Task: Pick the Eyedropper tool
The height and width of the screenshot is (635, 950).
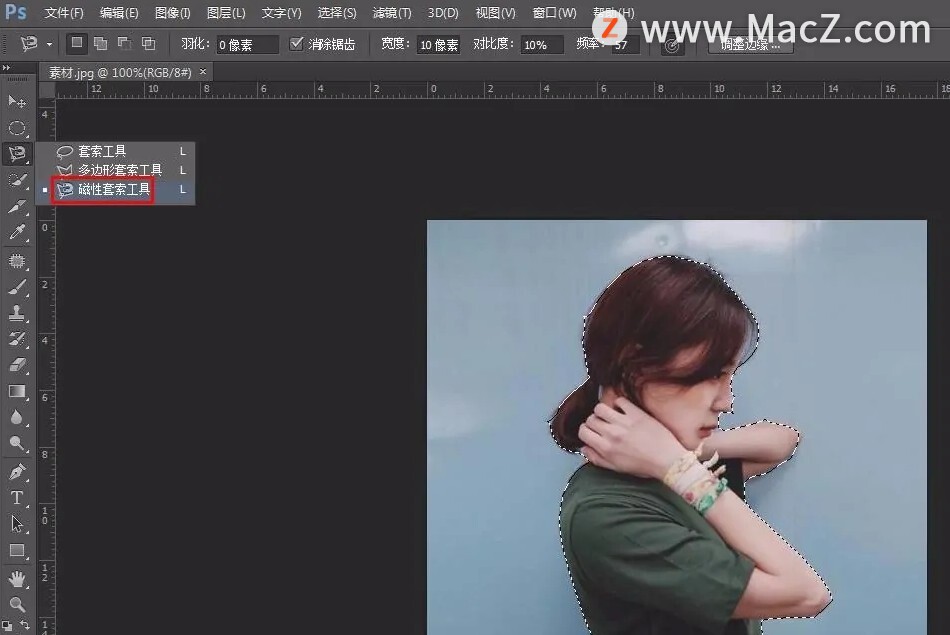Action: tap(17, 233)
